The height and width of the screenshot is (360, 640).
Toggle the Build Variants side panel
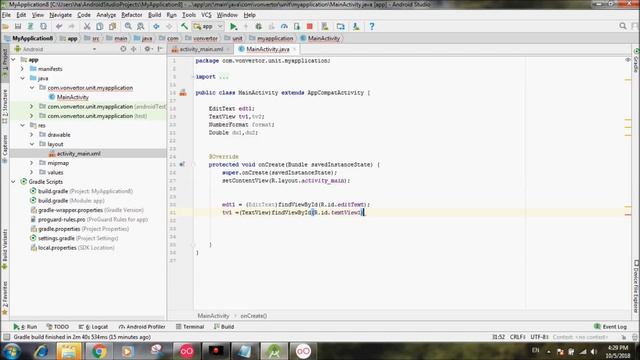click(x=5, y=248)
